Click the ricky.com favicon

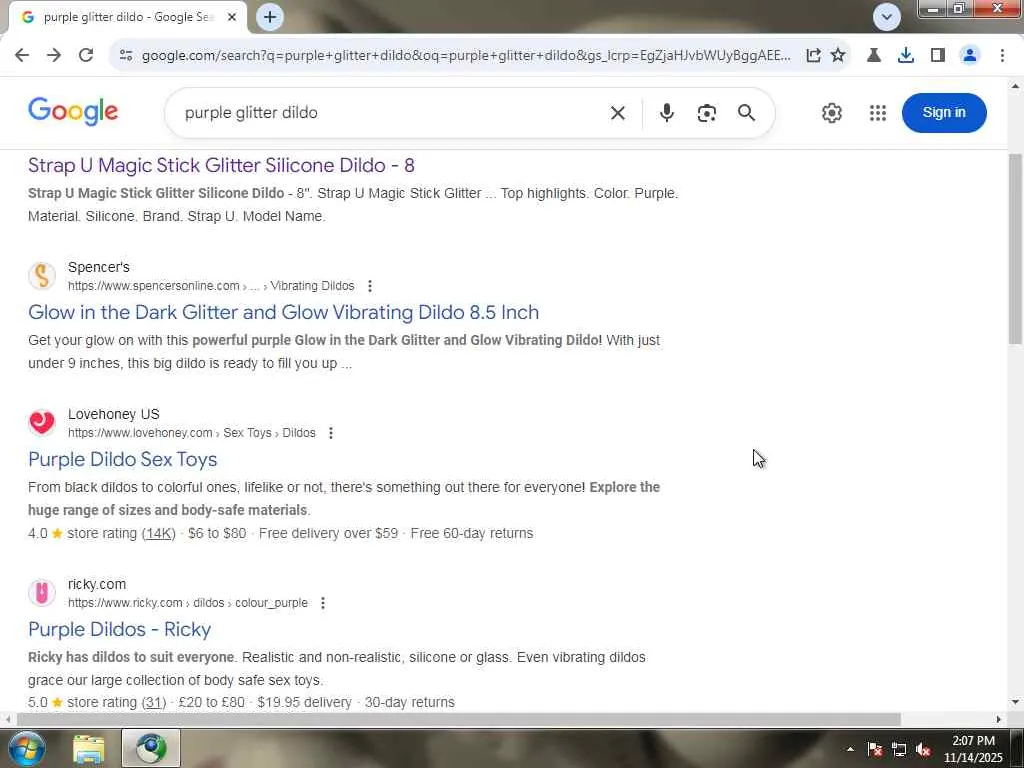click(42, 593)
